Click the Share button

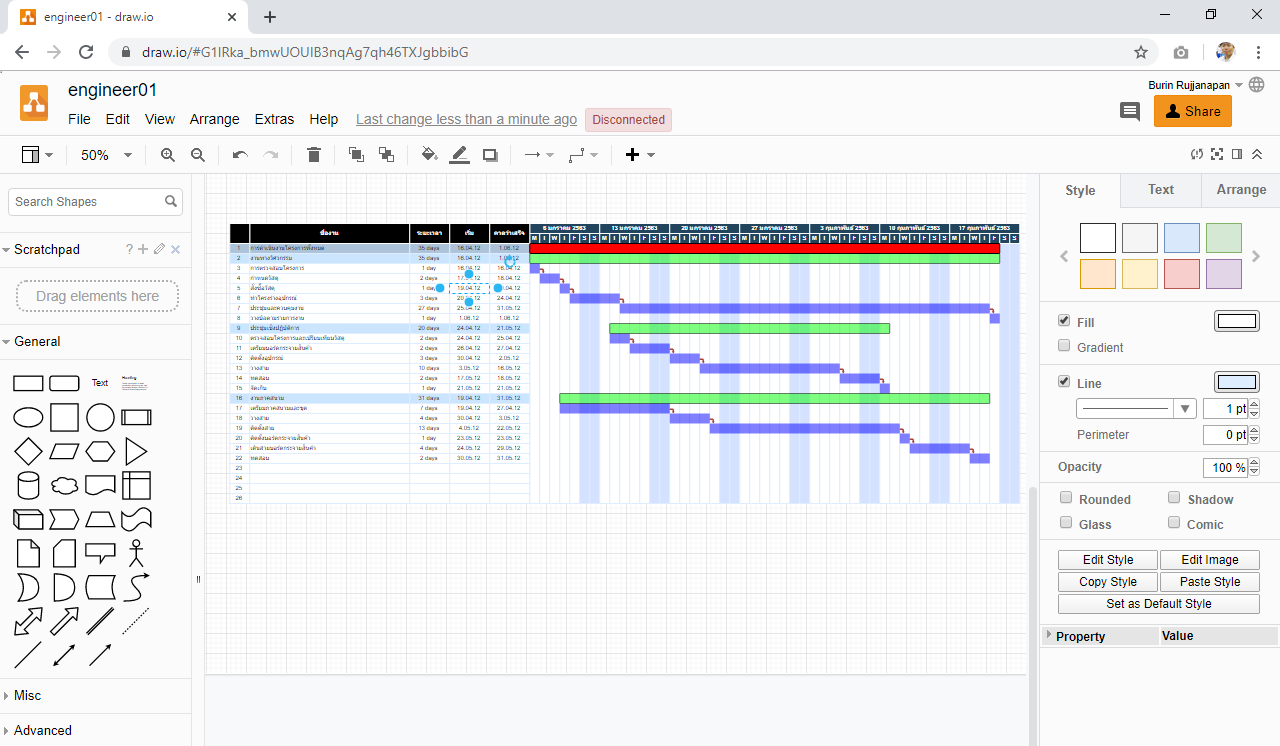[x=1192, y=112]
